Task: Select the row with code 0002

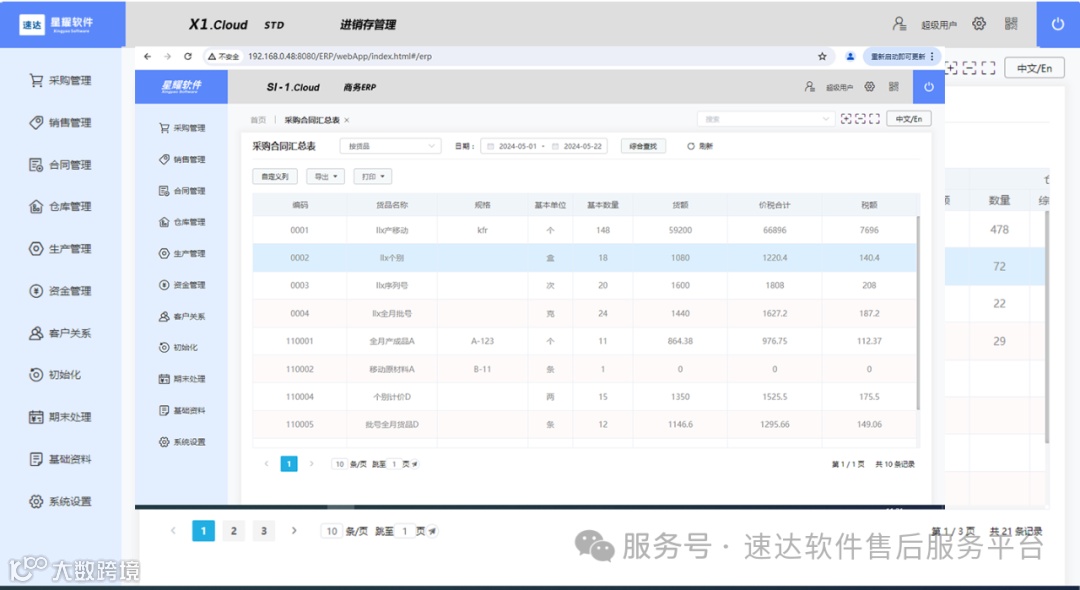Action: pyautogui.click(x=584, y=257)
